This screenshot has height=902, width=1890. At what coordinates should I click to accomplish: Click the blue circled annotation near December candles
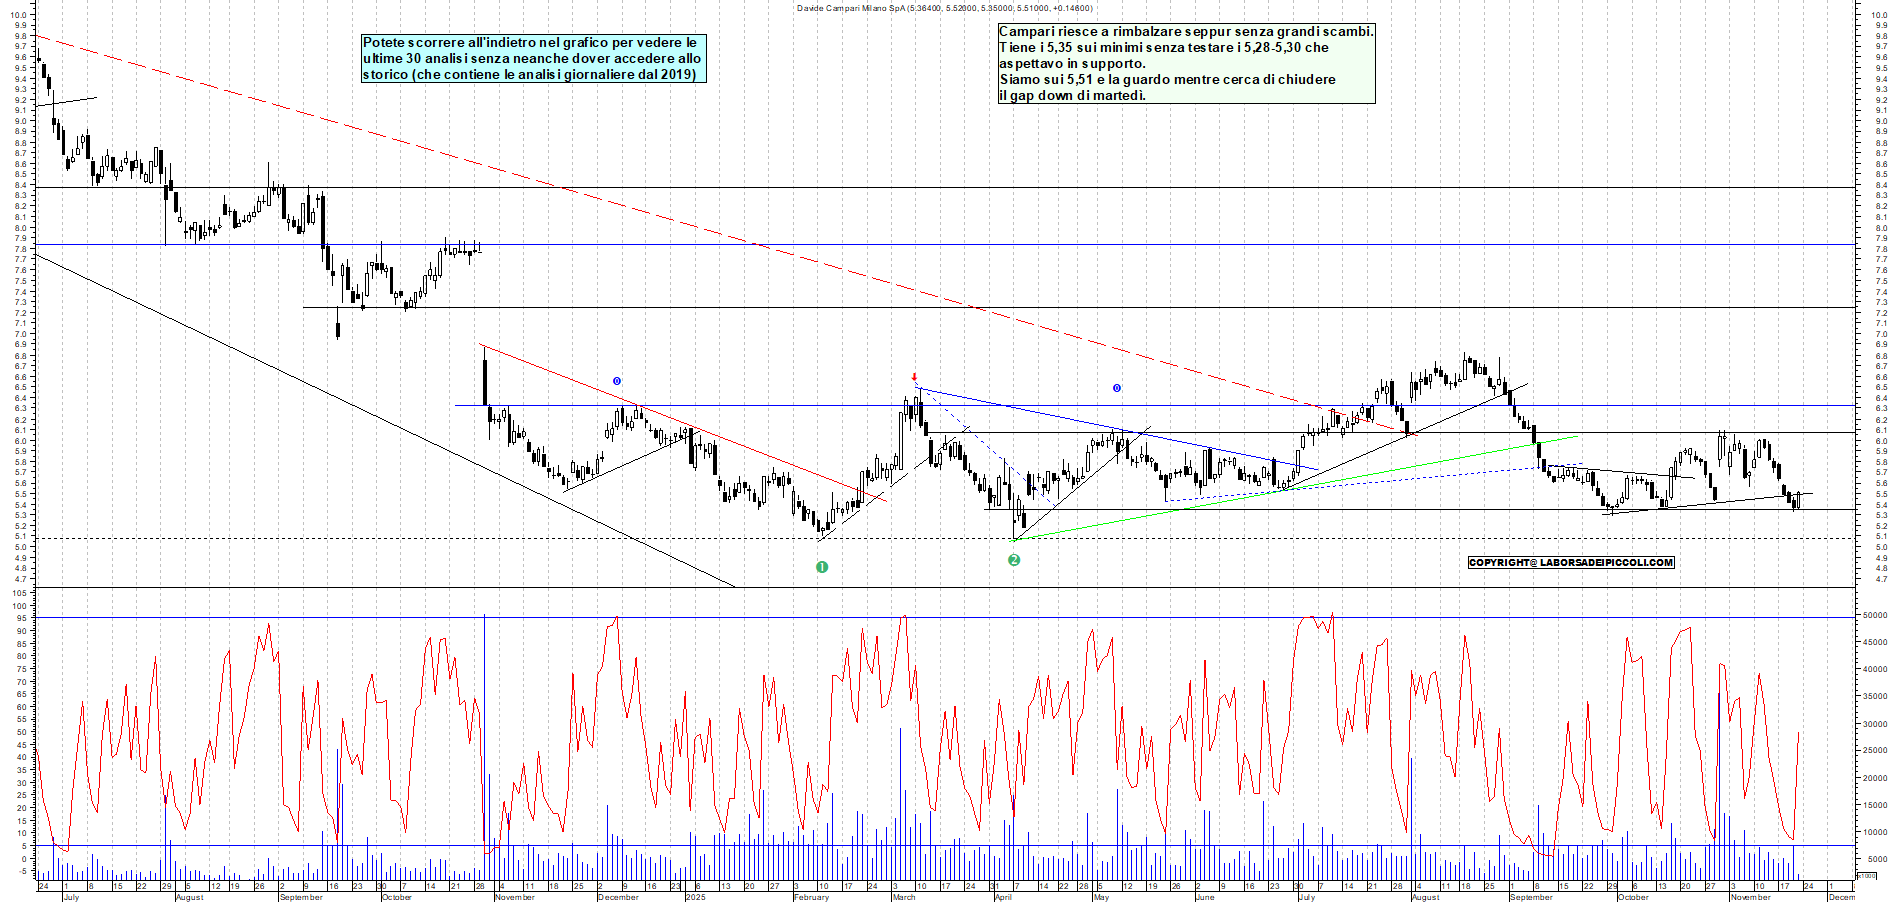tap(615, 379)
